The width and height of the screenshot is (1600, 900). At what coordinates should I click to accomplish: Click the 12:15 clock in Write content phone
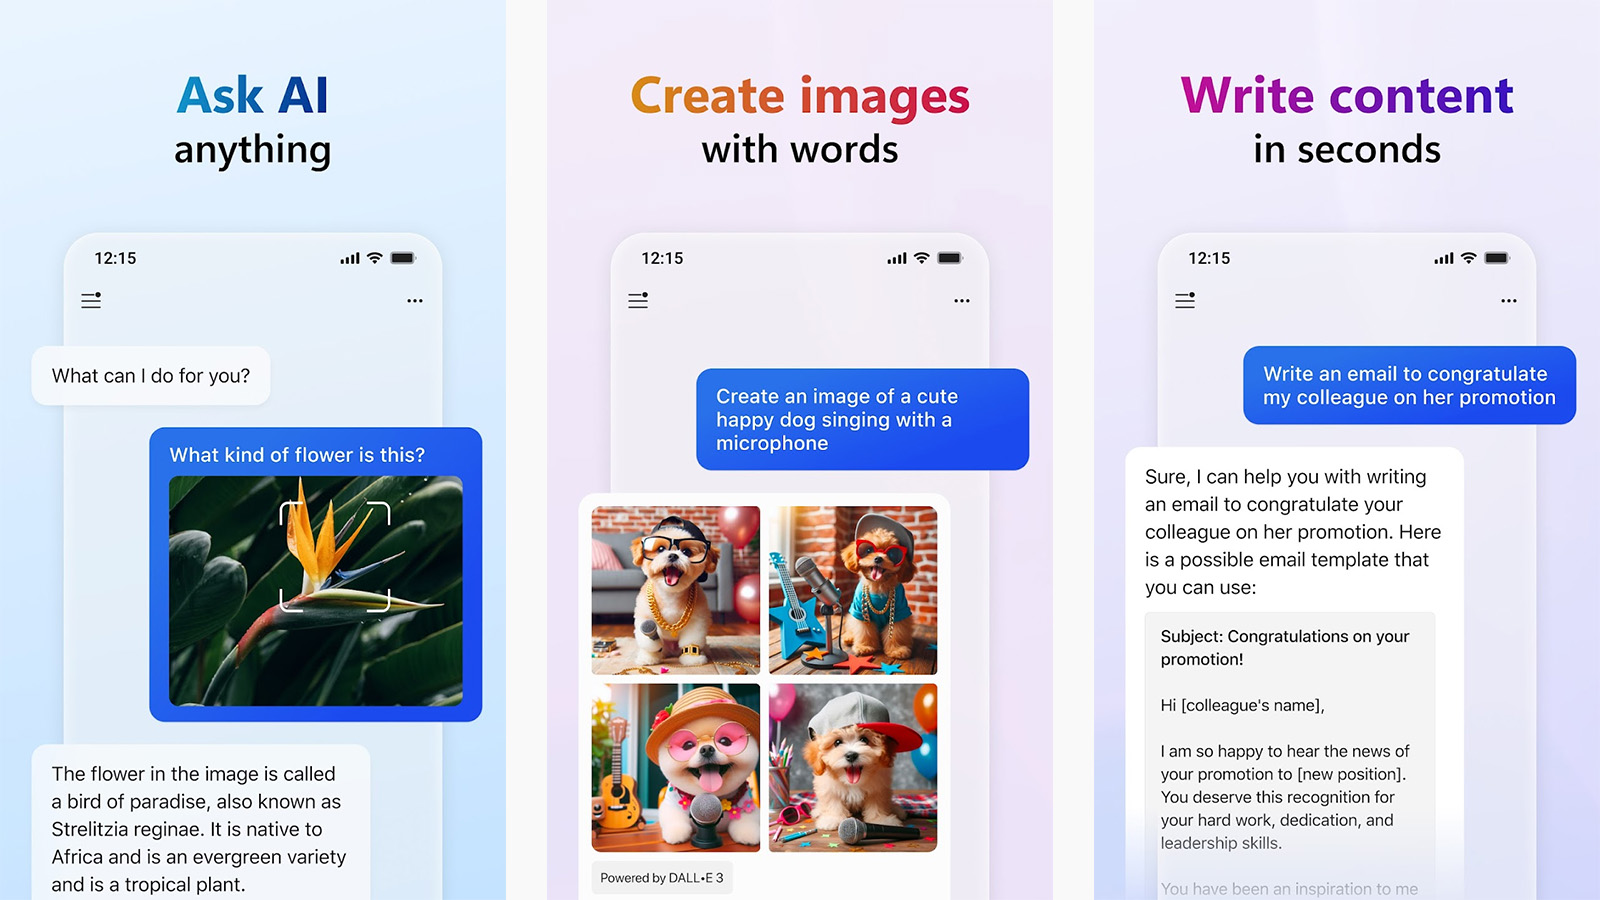pos(1209,258)
